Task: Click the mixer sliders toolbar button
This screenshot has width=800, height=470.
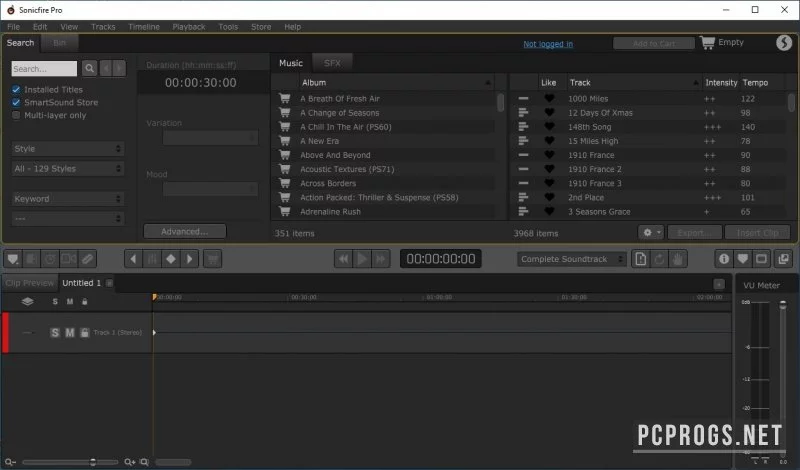Action: tap(152, 259)
